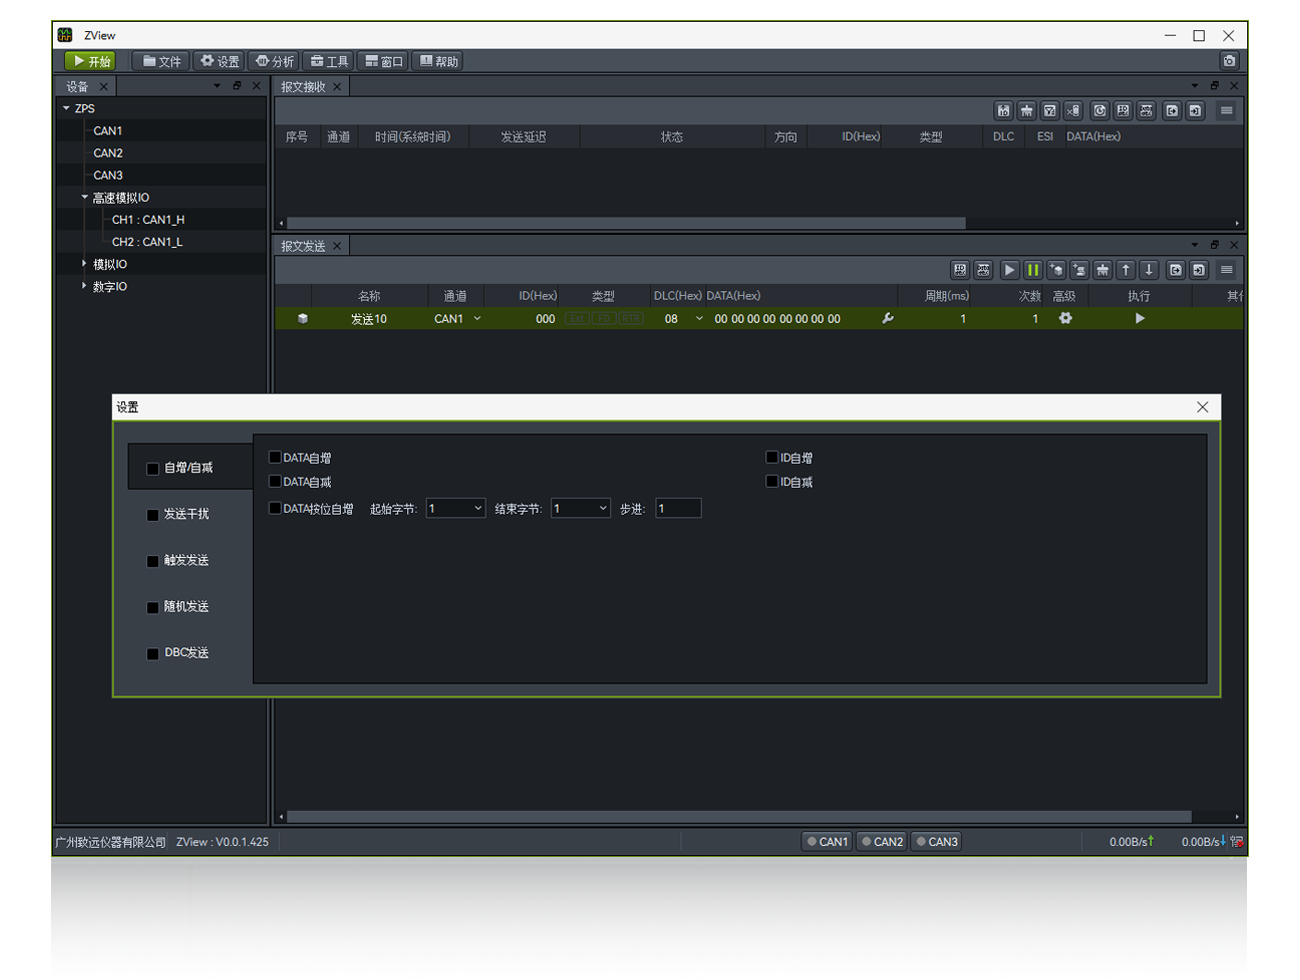Expand the 模拟IO tree node
This screenshot has width=1300, height=980.
pyautogui.click(x=84, y=264)
